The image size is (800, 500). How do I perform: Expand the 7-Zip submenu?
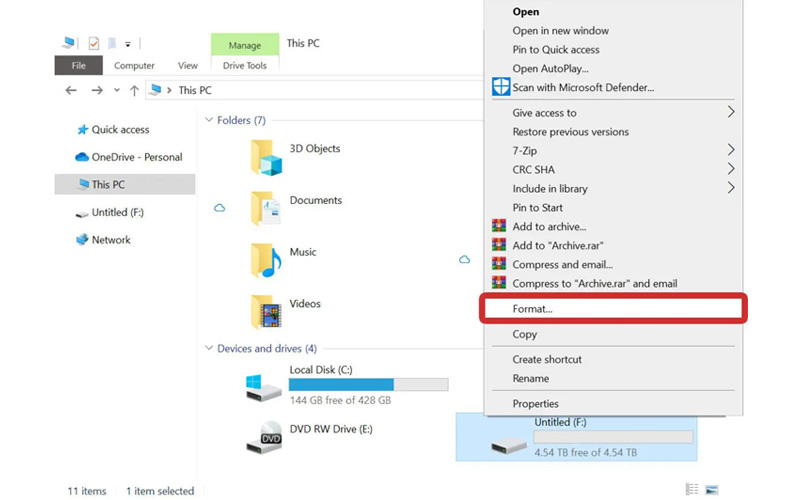click(731, 150)
